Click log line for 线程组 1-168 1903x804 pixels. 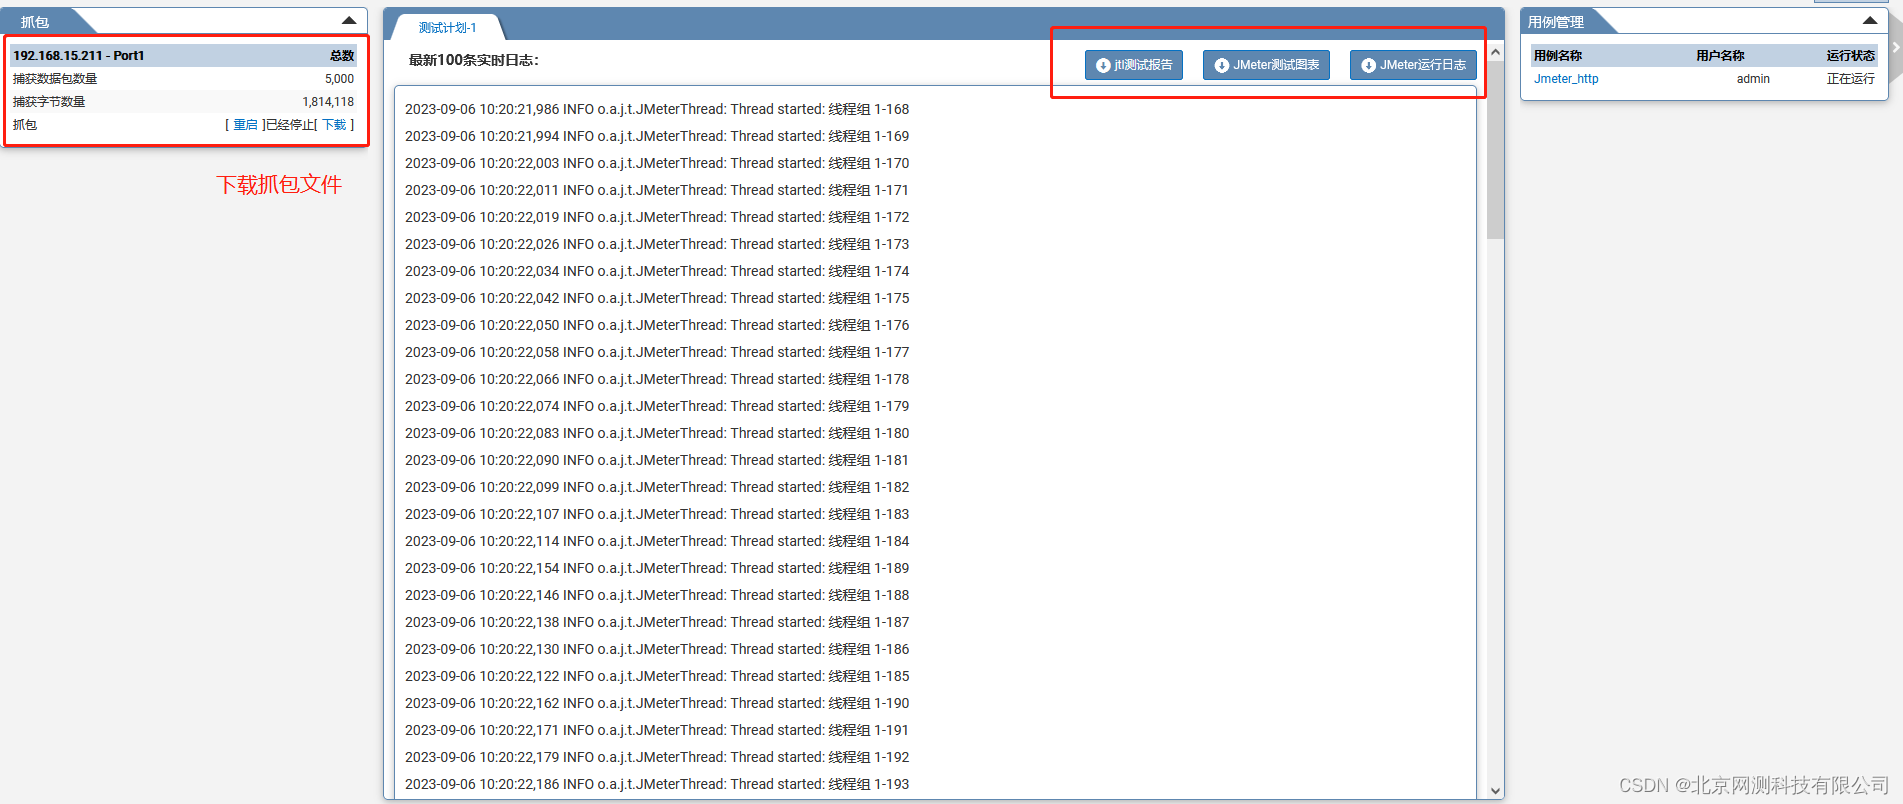tap(657, 109)
